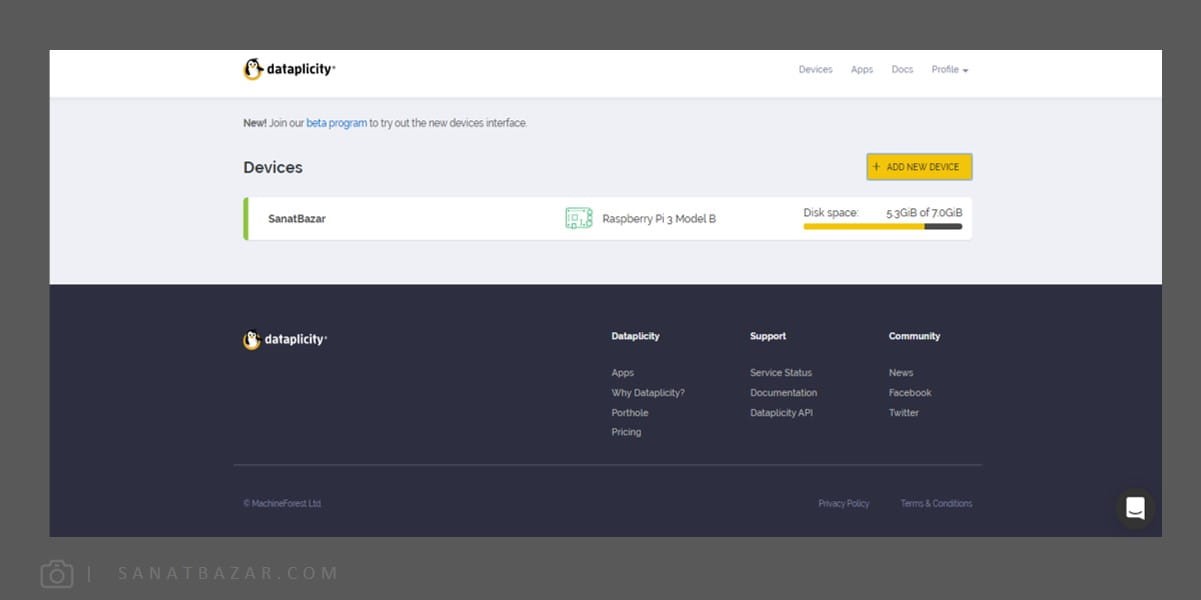This screenshot has height=600, width=1201.
Task: Follow the beta program link
Action: point(336,123)
